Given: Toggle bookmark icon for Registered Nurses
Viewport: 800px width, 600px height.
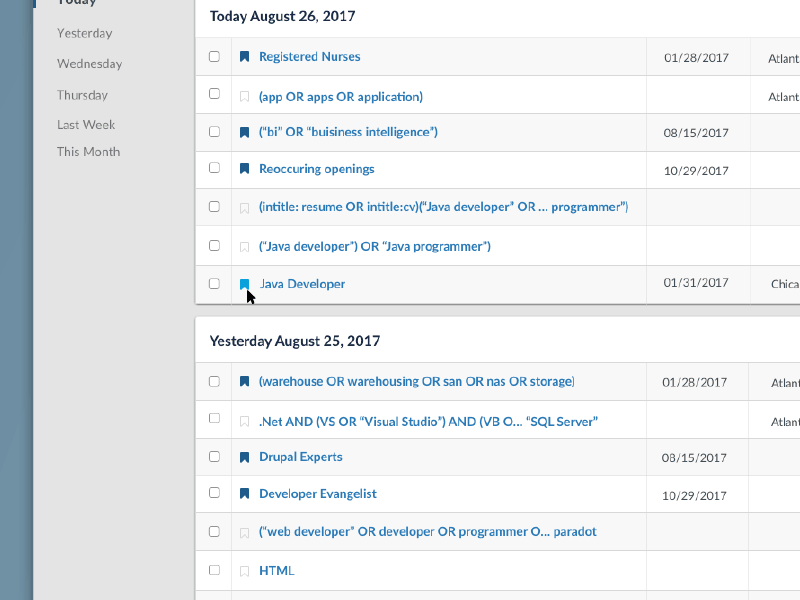Looking at the screenshot, I should 244,57.
